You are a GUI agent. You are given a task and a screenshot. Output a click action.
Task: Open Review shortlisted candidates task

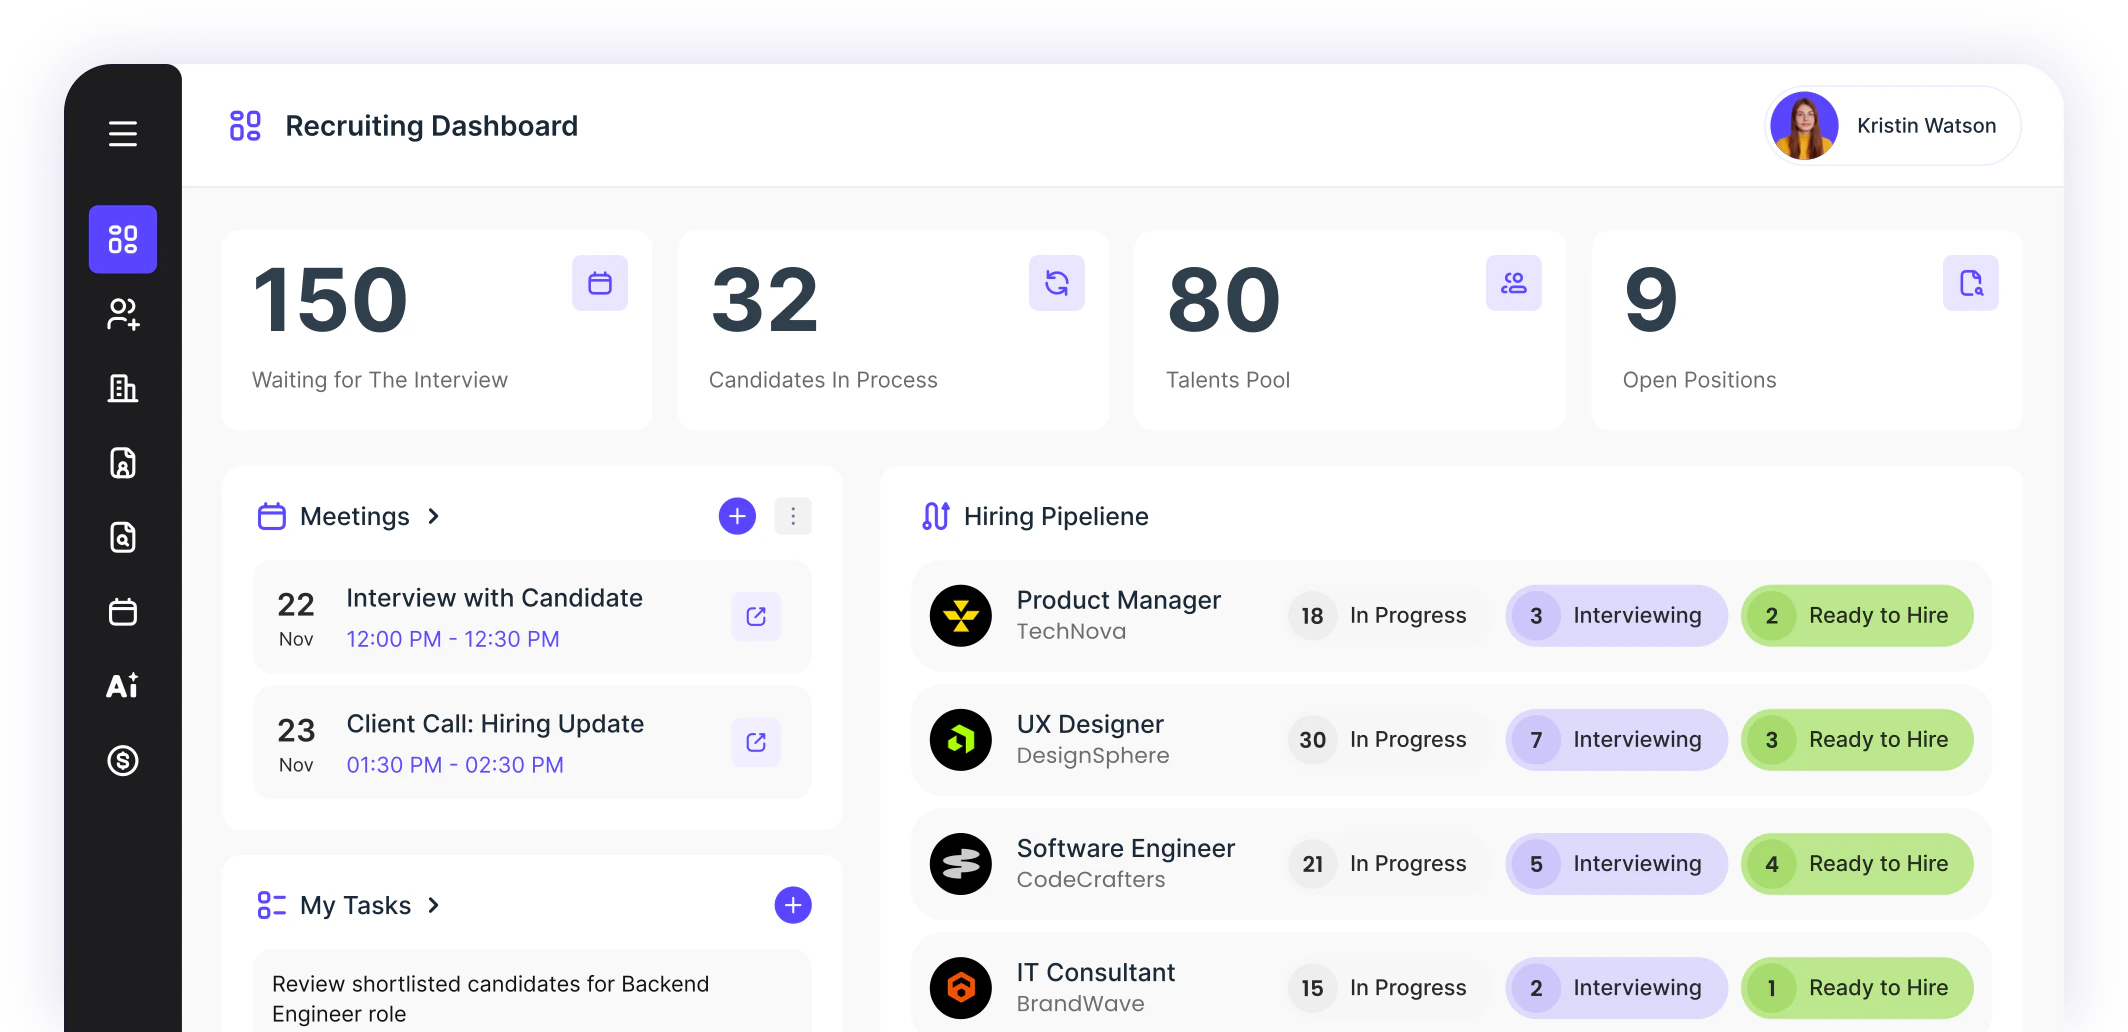click(x=532, y=991)
